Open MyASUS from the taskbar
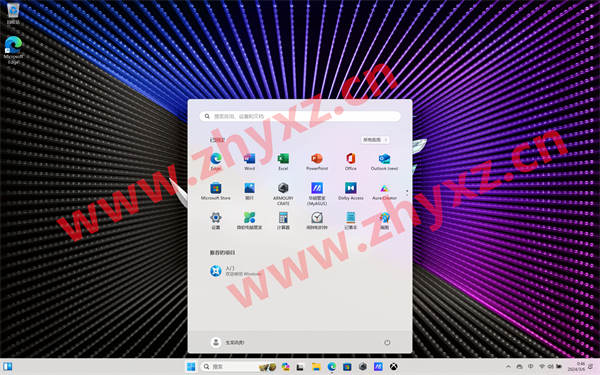 pyautogui.click(x=378, y=367)
